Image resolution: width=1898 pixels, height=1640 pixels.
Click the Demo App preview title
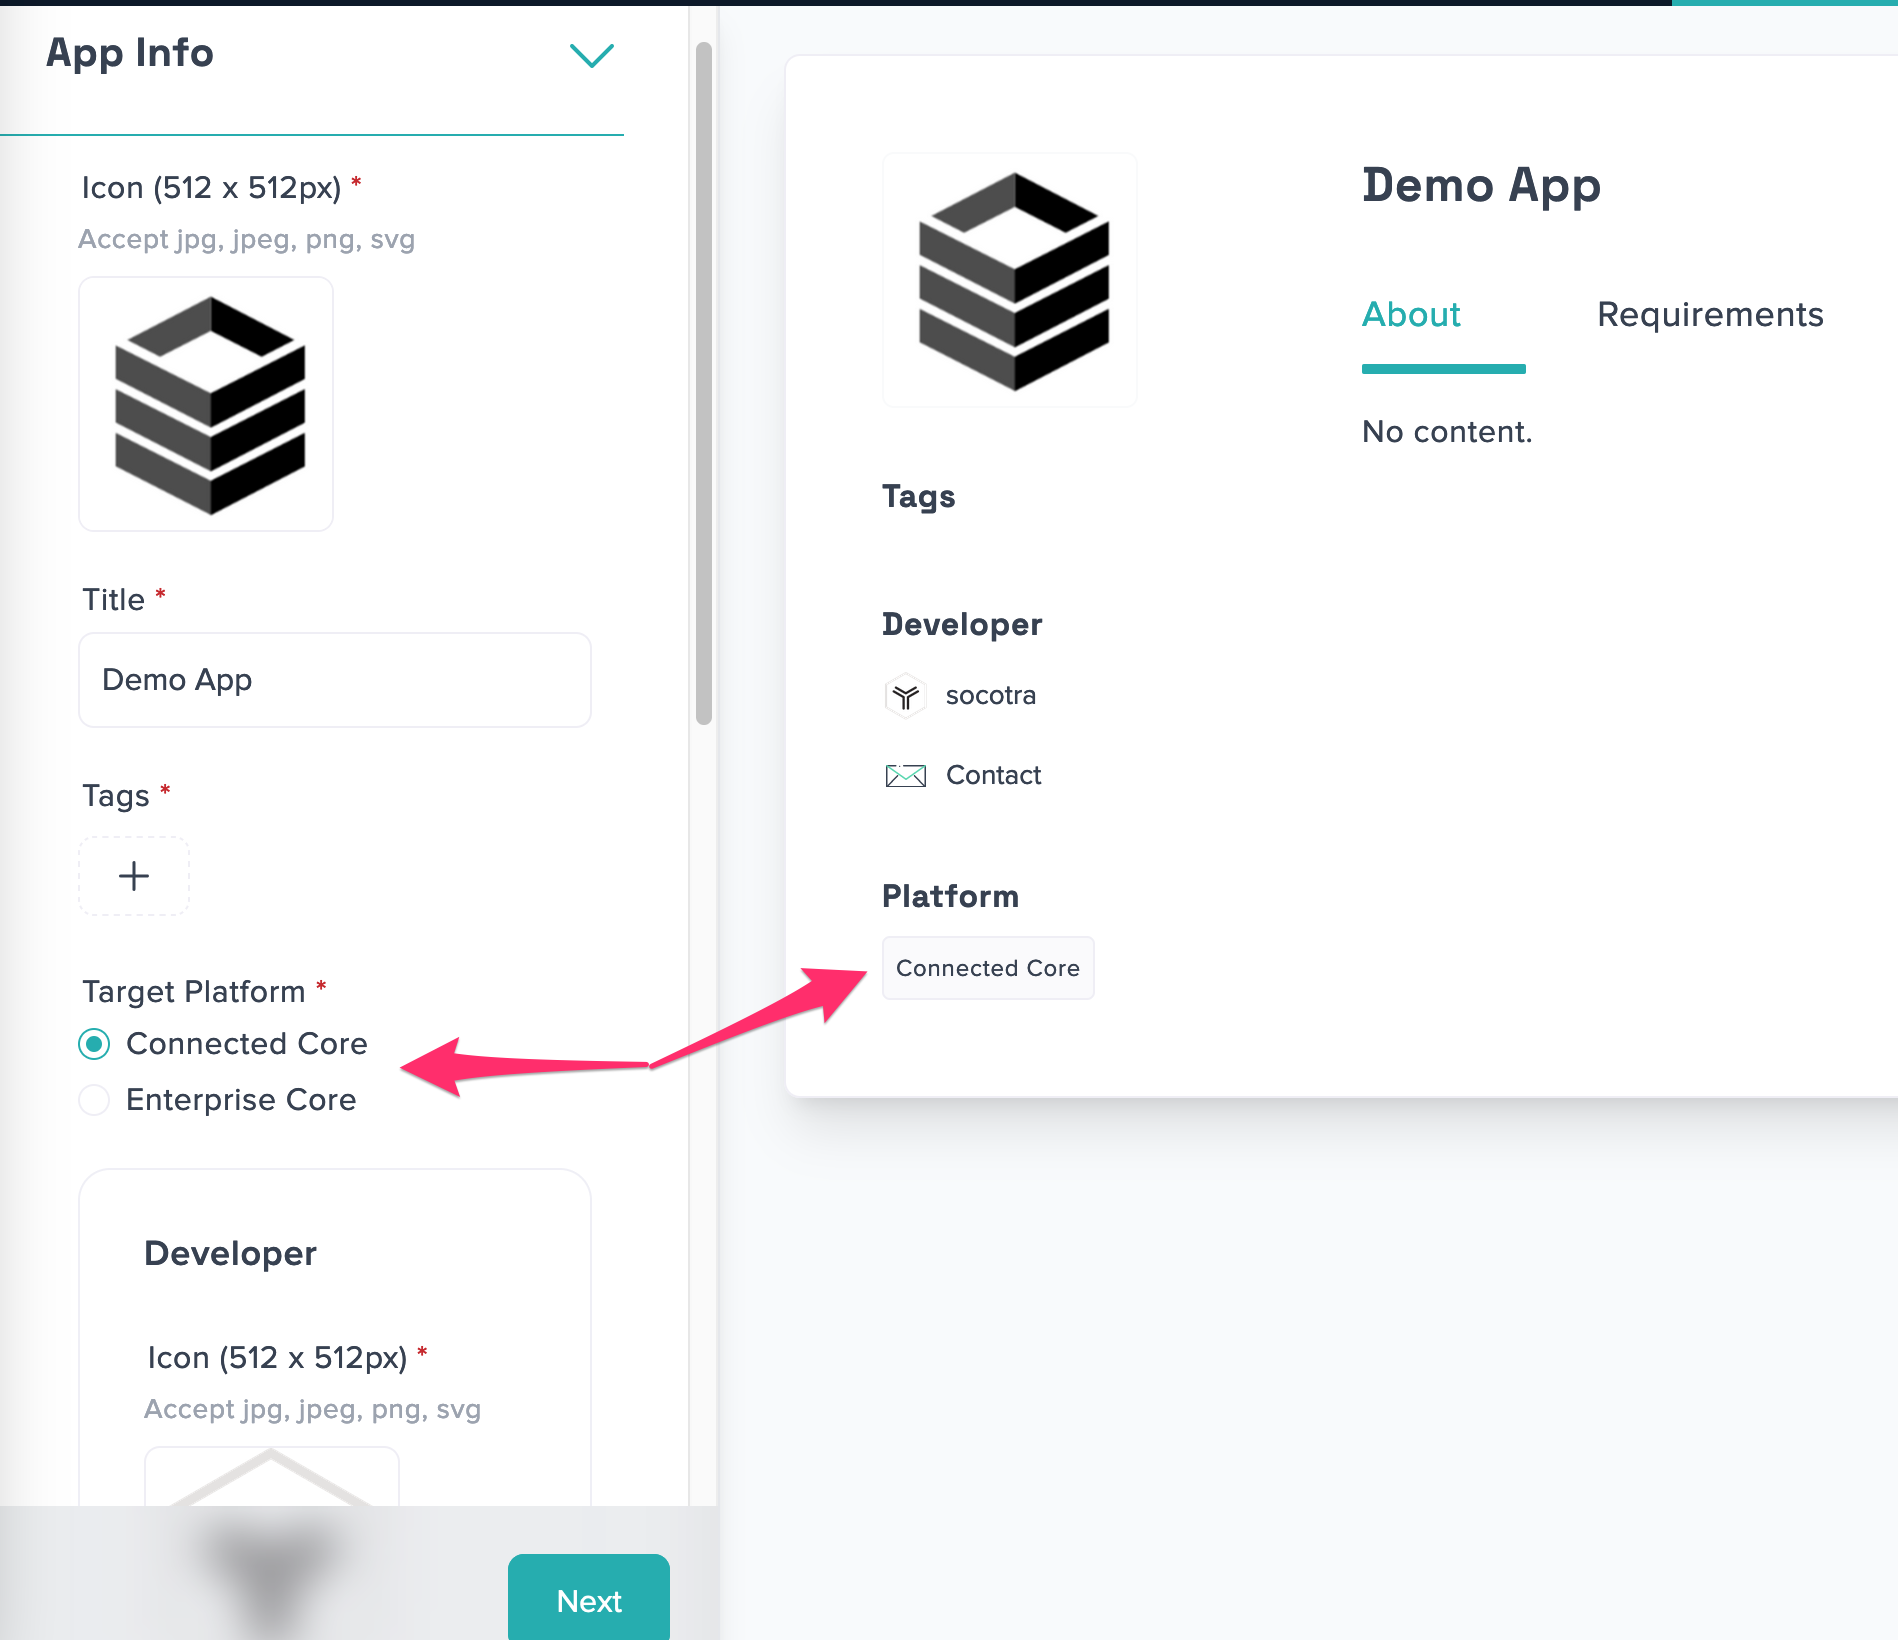pos(1481,186)
